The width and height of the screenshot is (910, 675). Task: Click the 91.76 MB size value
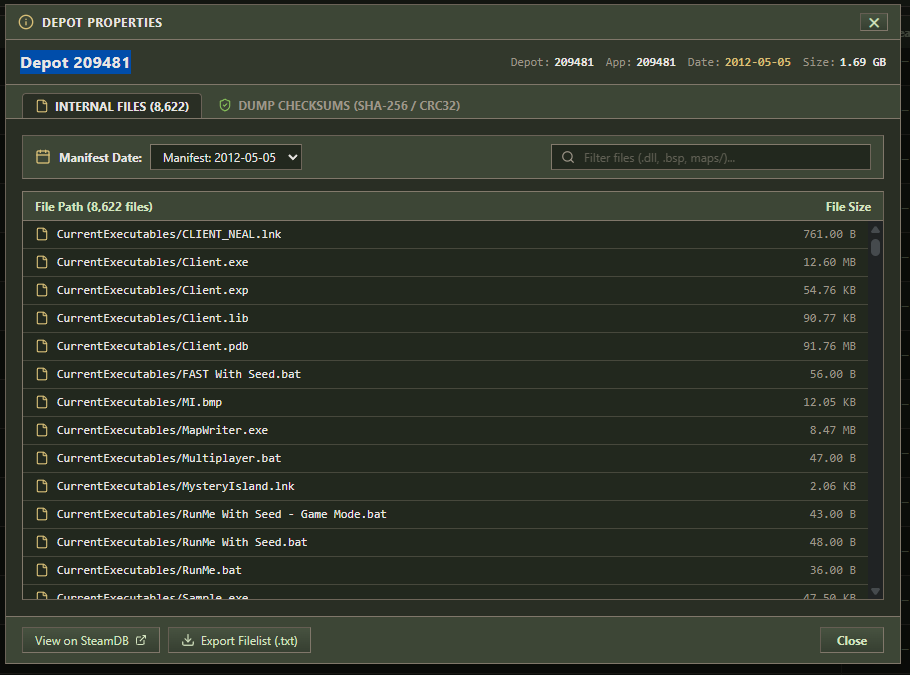click(x=829, y=346)
